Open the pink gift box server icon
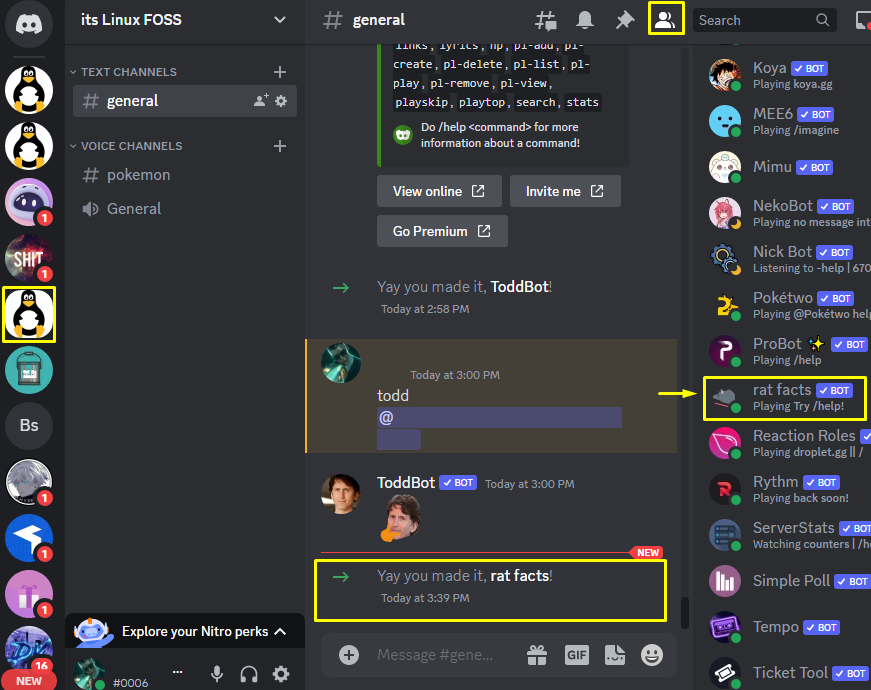 pyautogui.click(x=29, y=594)
